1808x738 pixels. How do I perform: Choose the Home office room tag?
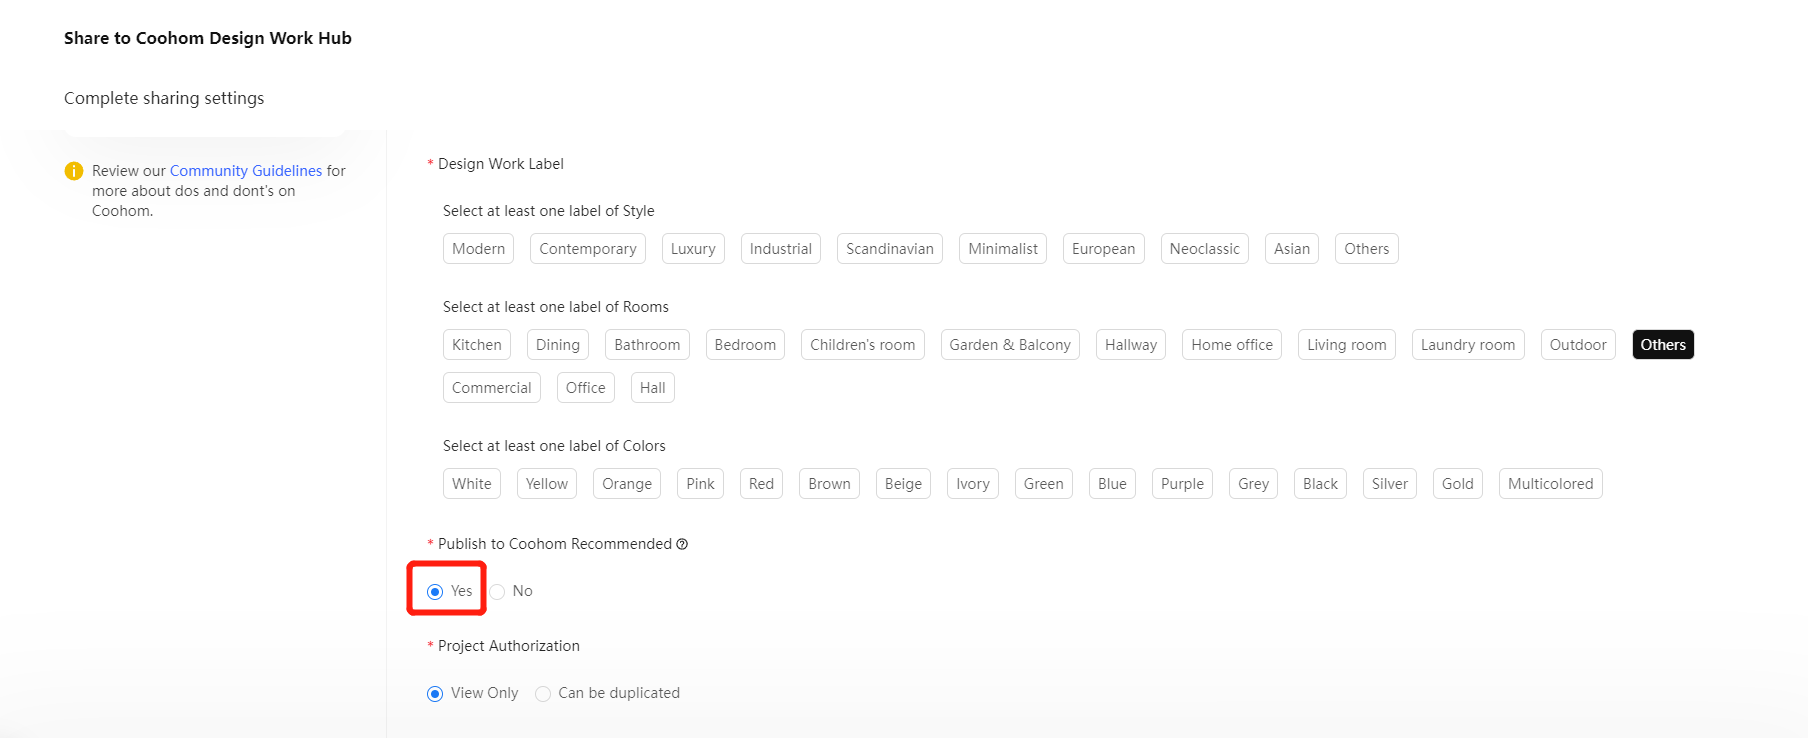(1231, 345)
